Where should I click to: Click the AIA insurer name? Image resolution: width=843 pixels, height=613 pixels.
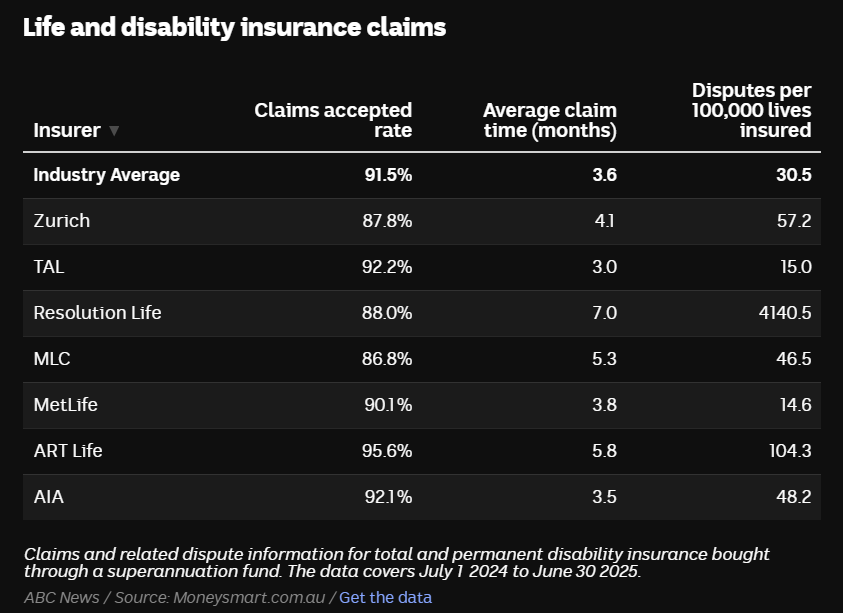pos(48,497)
